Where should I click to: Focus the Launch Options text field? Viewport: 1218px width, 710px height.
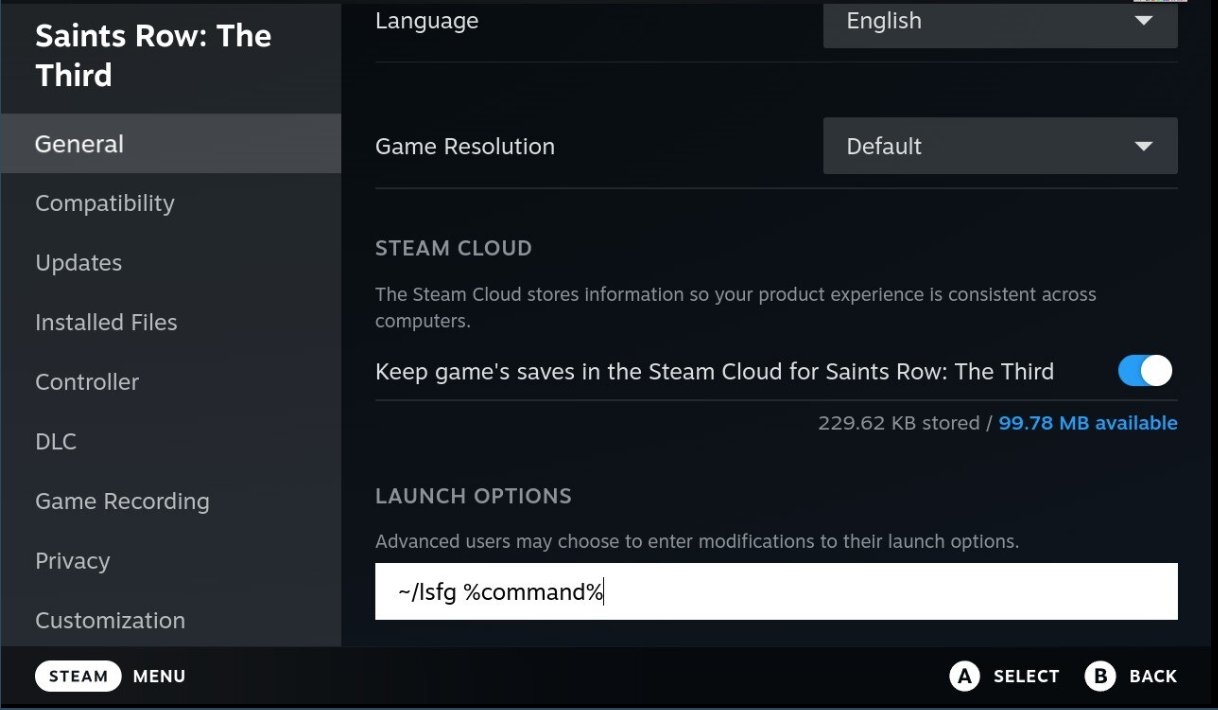tap(776, 592)
